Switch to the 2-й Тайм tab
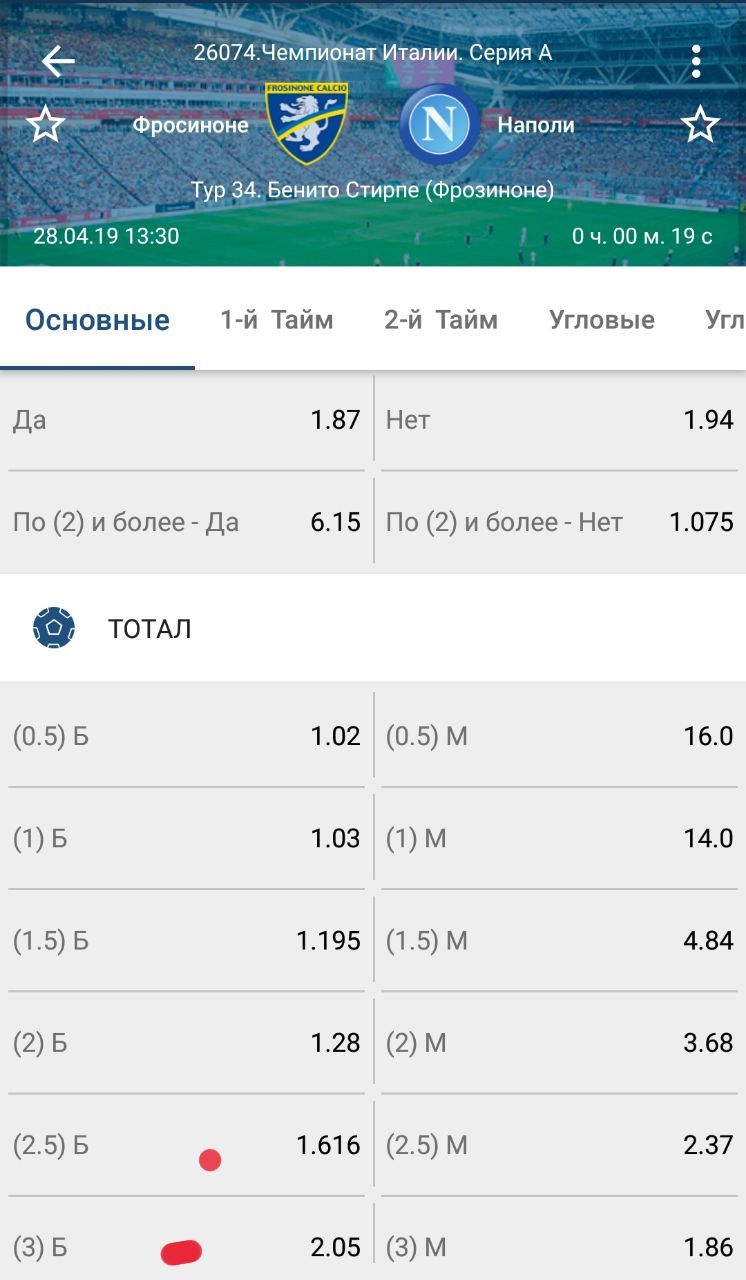 pyautogui.click(x=441, y=320)
